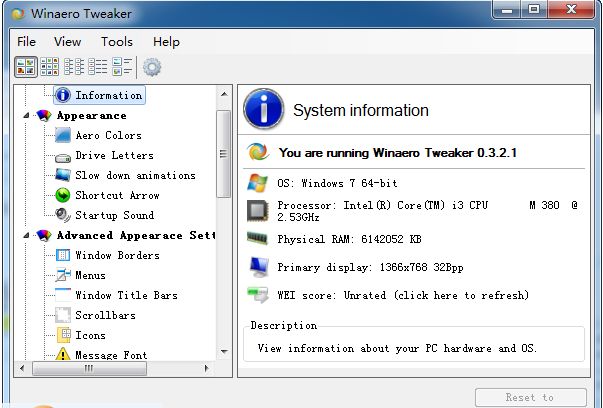603x408 pixels.
Task: Click the yellow warning Message Font icon
Action: tap(62, 355)
